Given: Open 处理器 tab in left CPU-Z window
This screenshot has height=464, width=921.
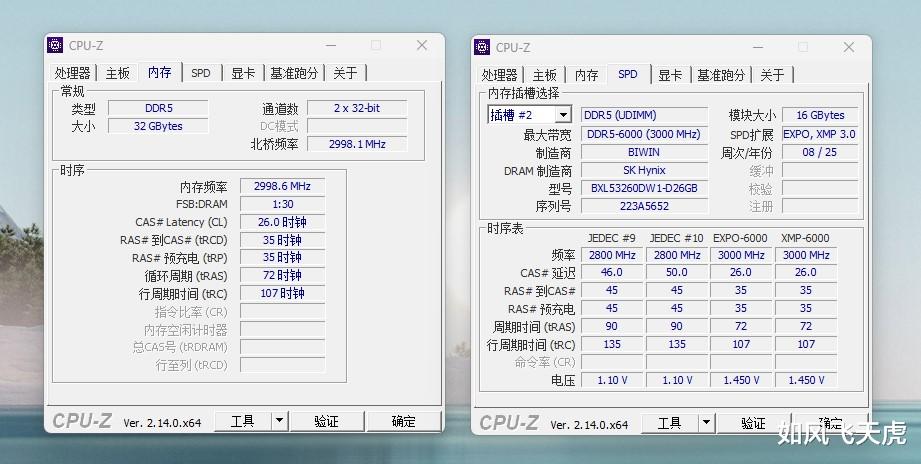Looking at the screenshot, I should (73, 73).
